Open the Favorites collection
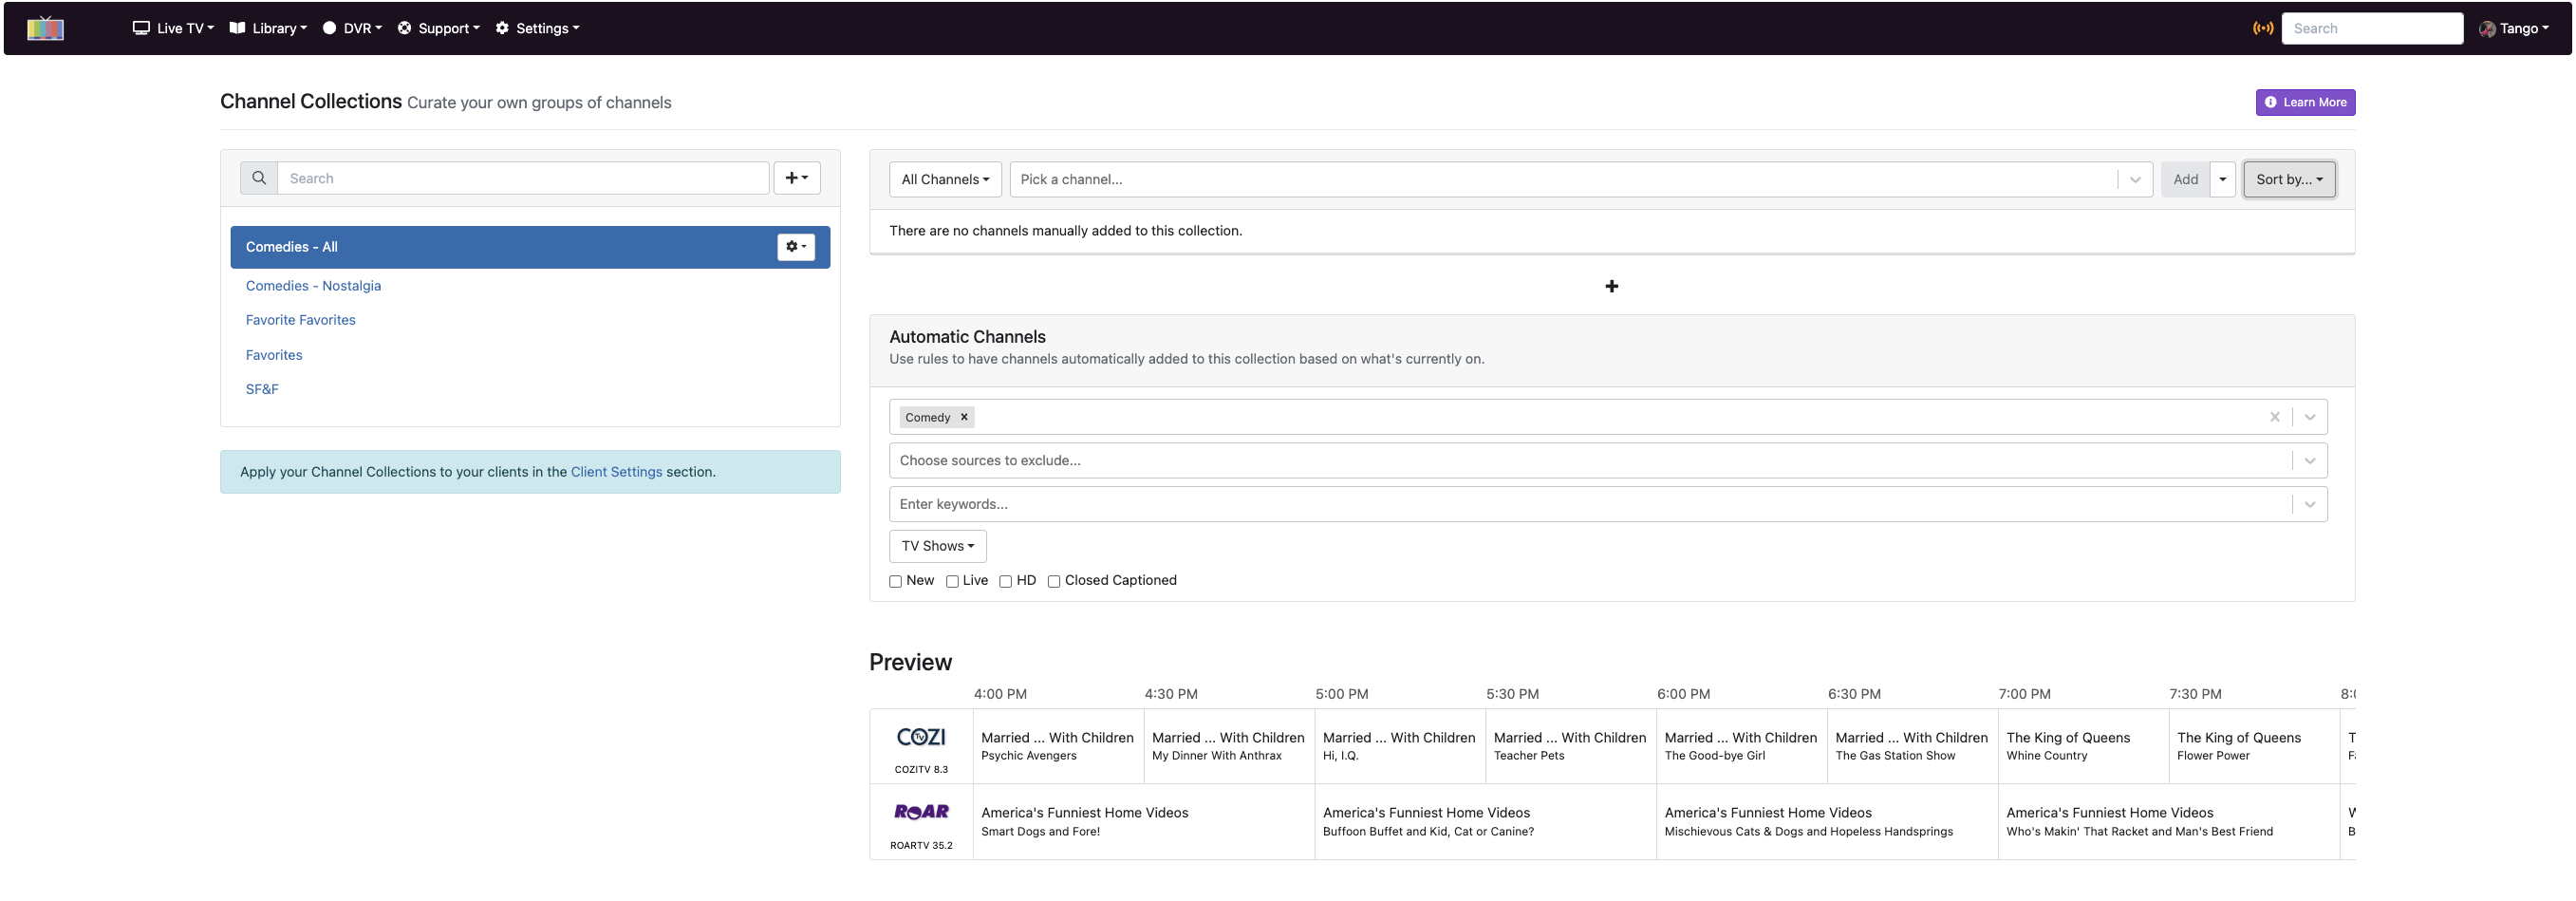 coord(274,355)
